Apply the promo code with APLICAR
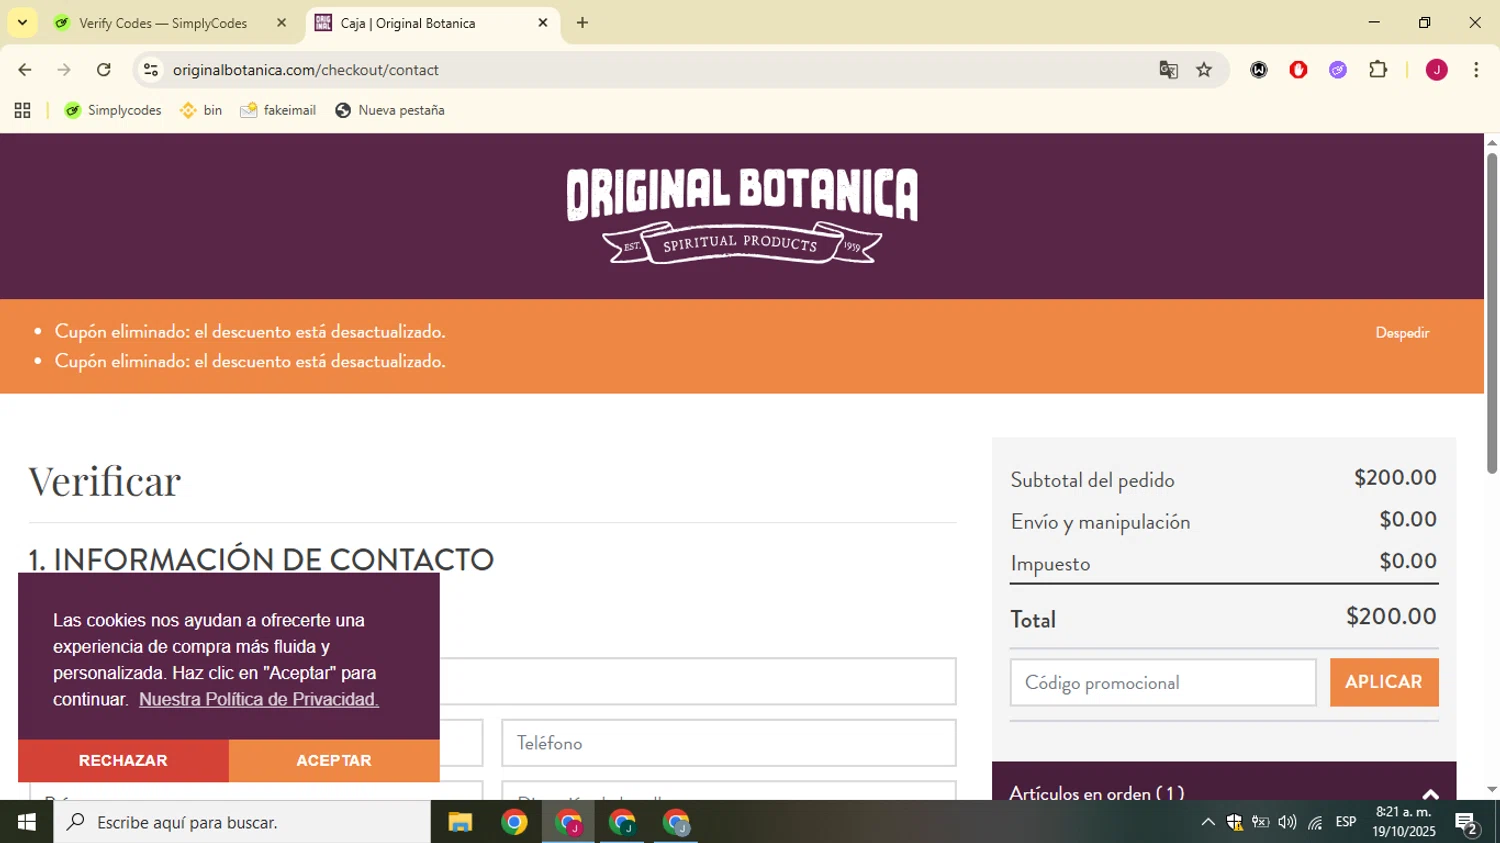1500x843 pixels. click(x=1384, y=682)
